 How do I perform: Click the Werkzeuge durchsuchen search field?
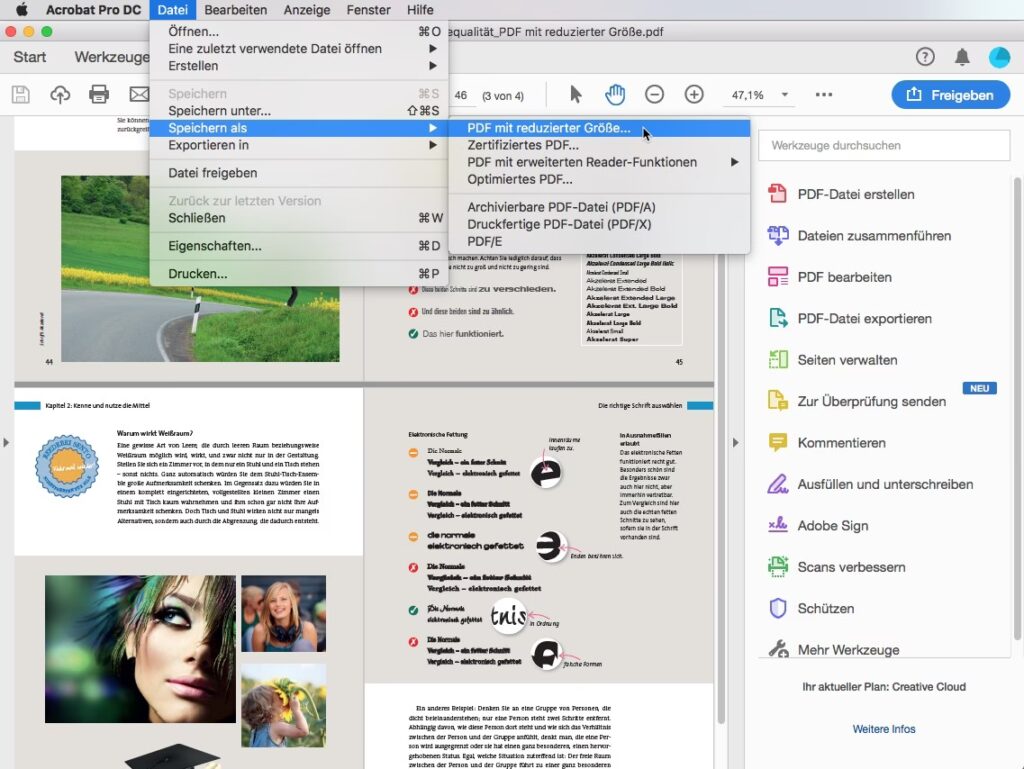point(883,145)
